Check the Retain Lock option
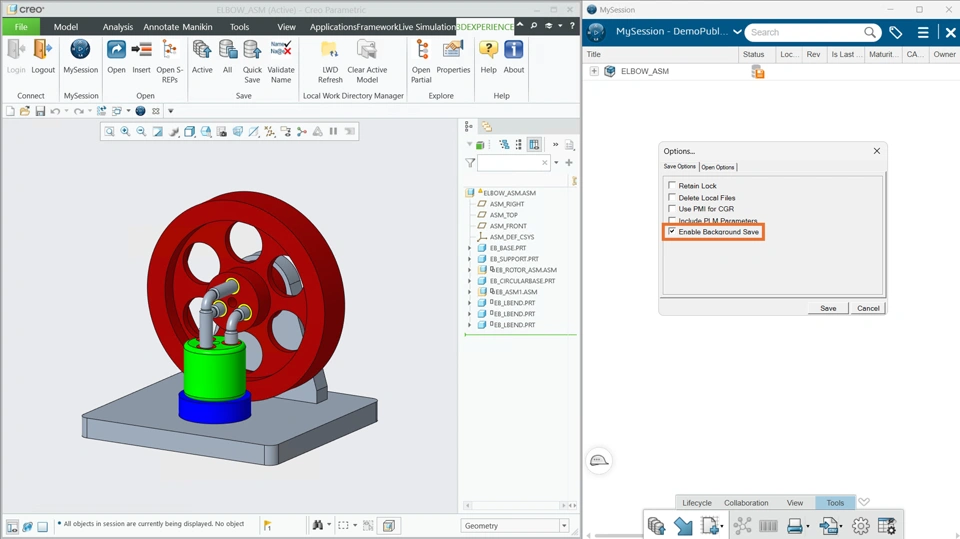 tap(672, 185)
